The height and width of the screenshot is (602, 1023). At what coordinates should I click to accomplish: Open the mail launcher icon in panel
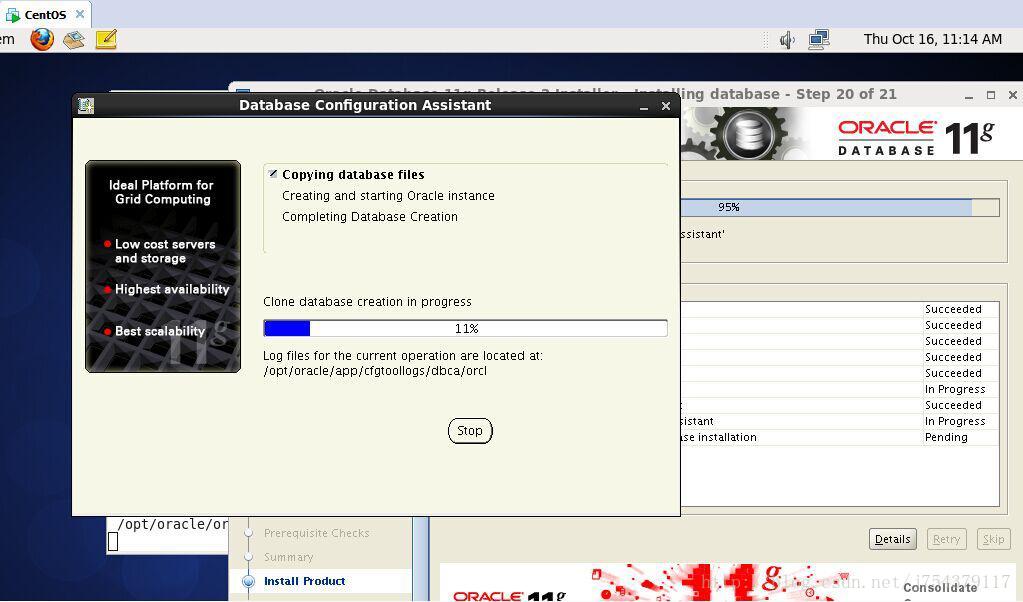(73, 40)
